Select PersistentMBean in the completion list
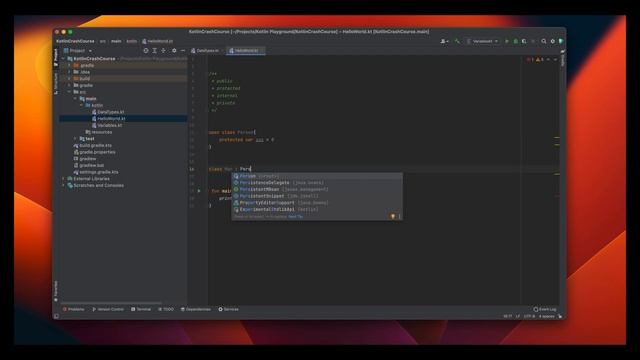The width and height of the screenshot is (640, 360). (x=317, y=189)
